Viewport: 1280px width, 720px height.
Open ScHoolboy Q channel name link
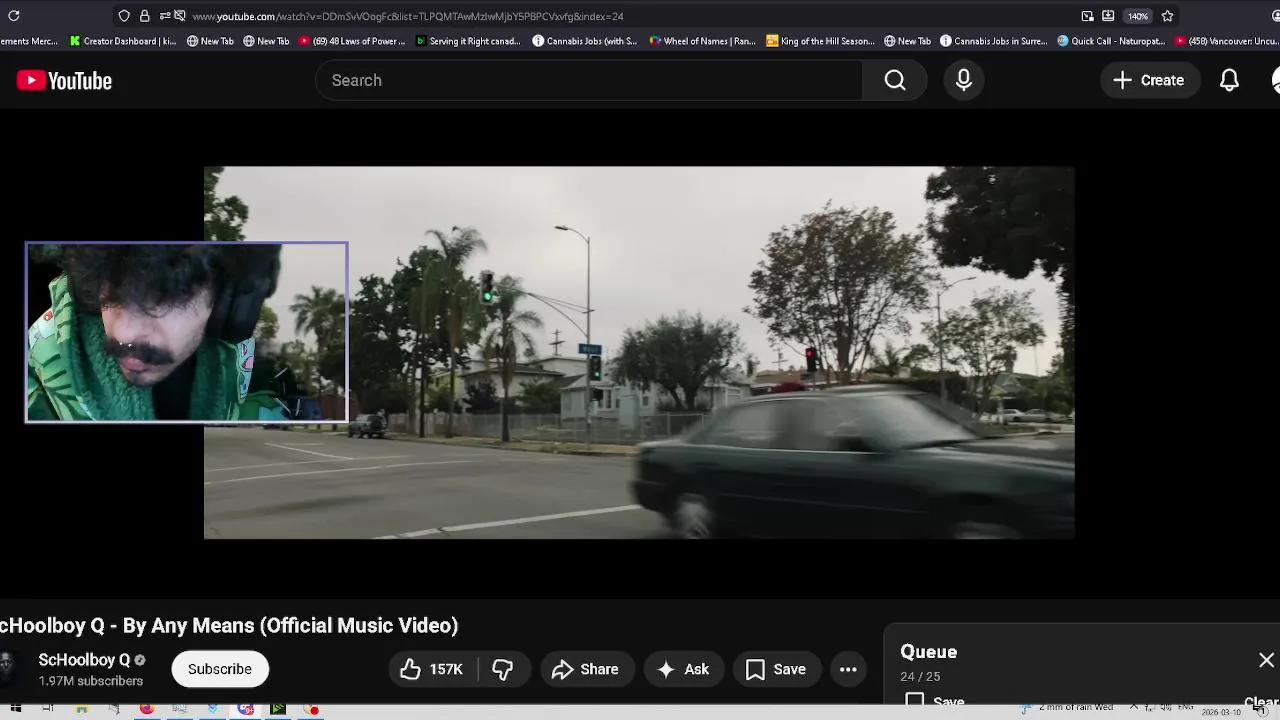84,660
